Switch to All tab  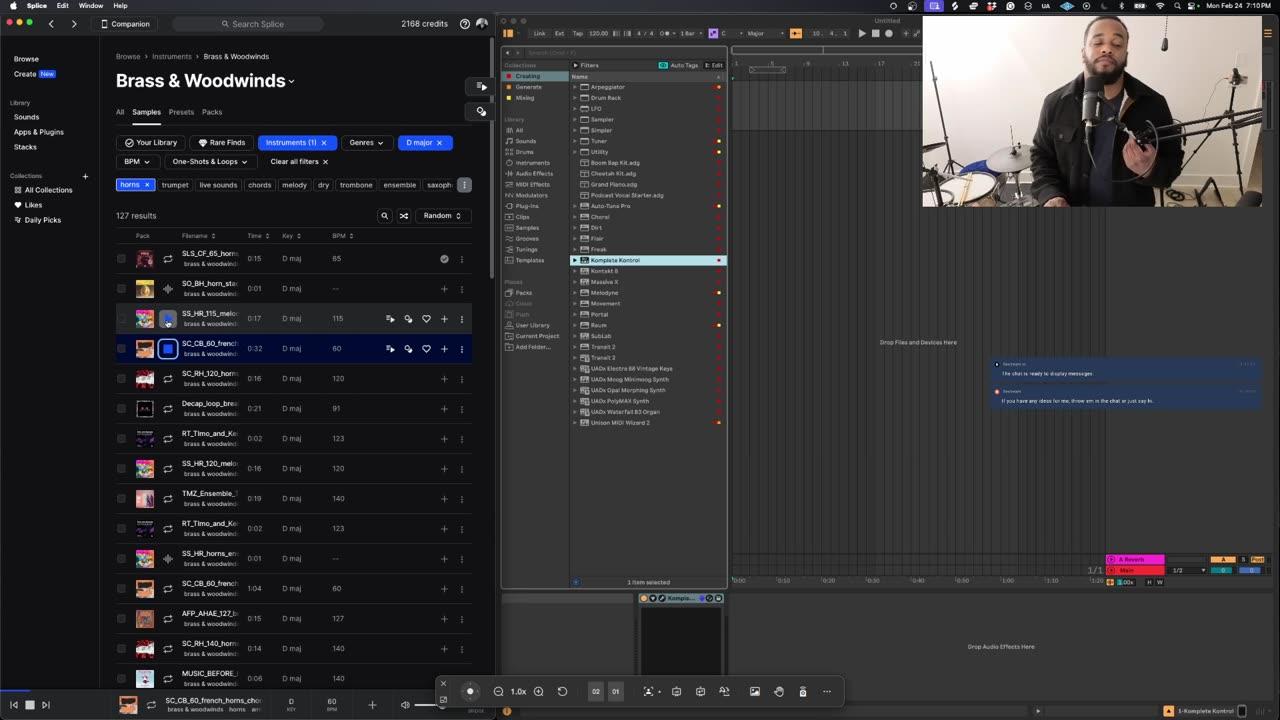[x=120, y=112]
